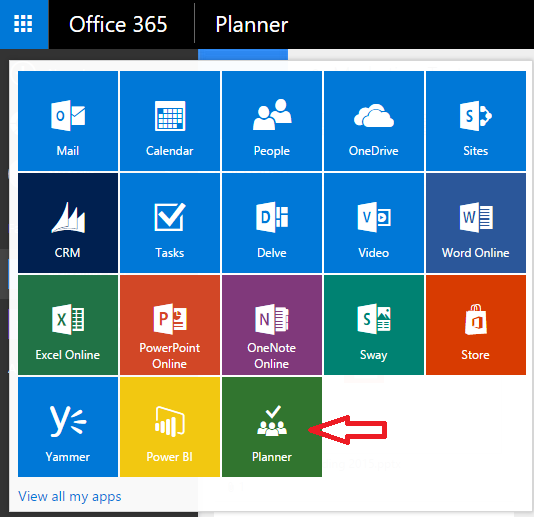Open the OneDrive tile
This screenshot has width=534, height=517.
(x=374, y=121)
